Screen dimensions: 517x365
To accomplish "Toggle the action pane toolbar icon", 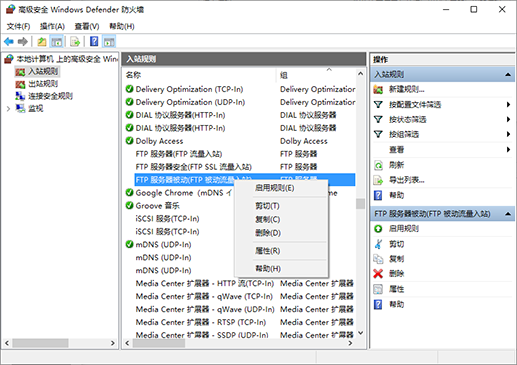I will [109, 42].
